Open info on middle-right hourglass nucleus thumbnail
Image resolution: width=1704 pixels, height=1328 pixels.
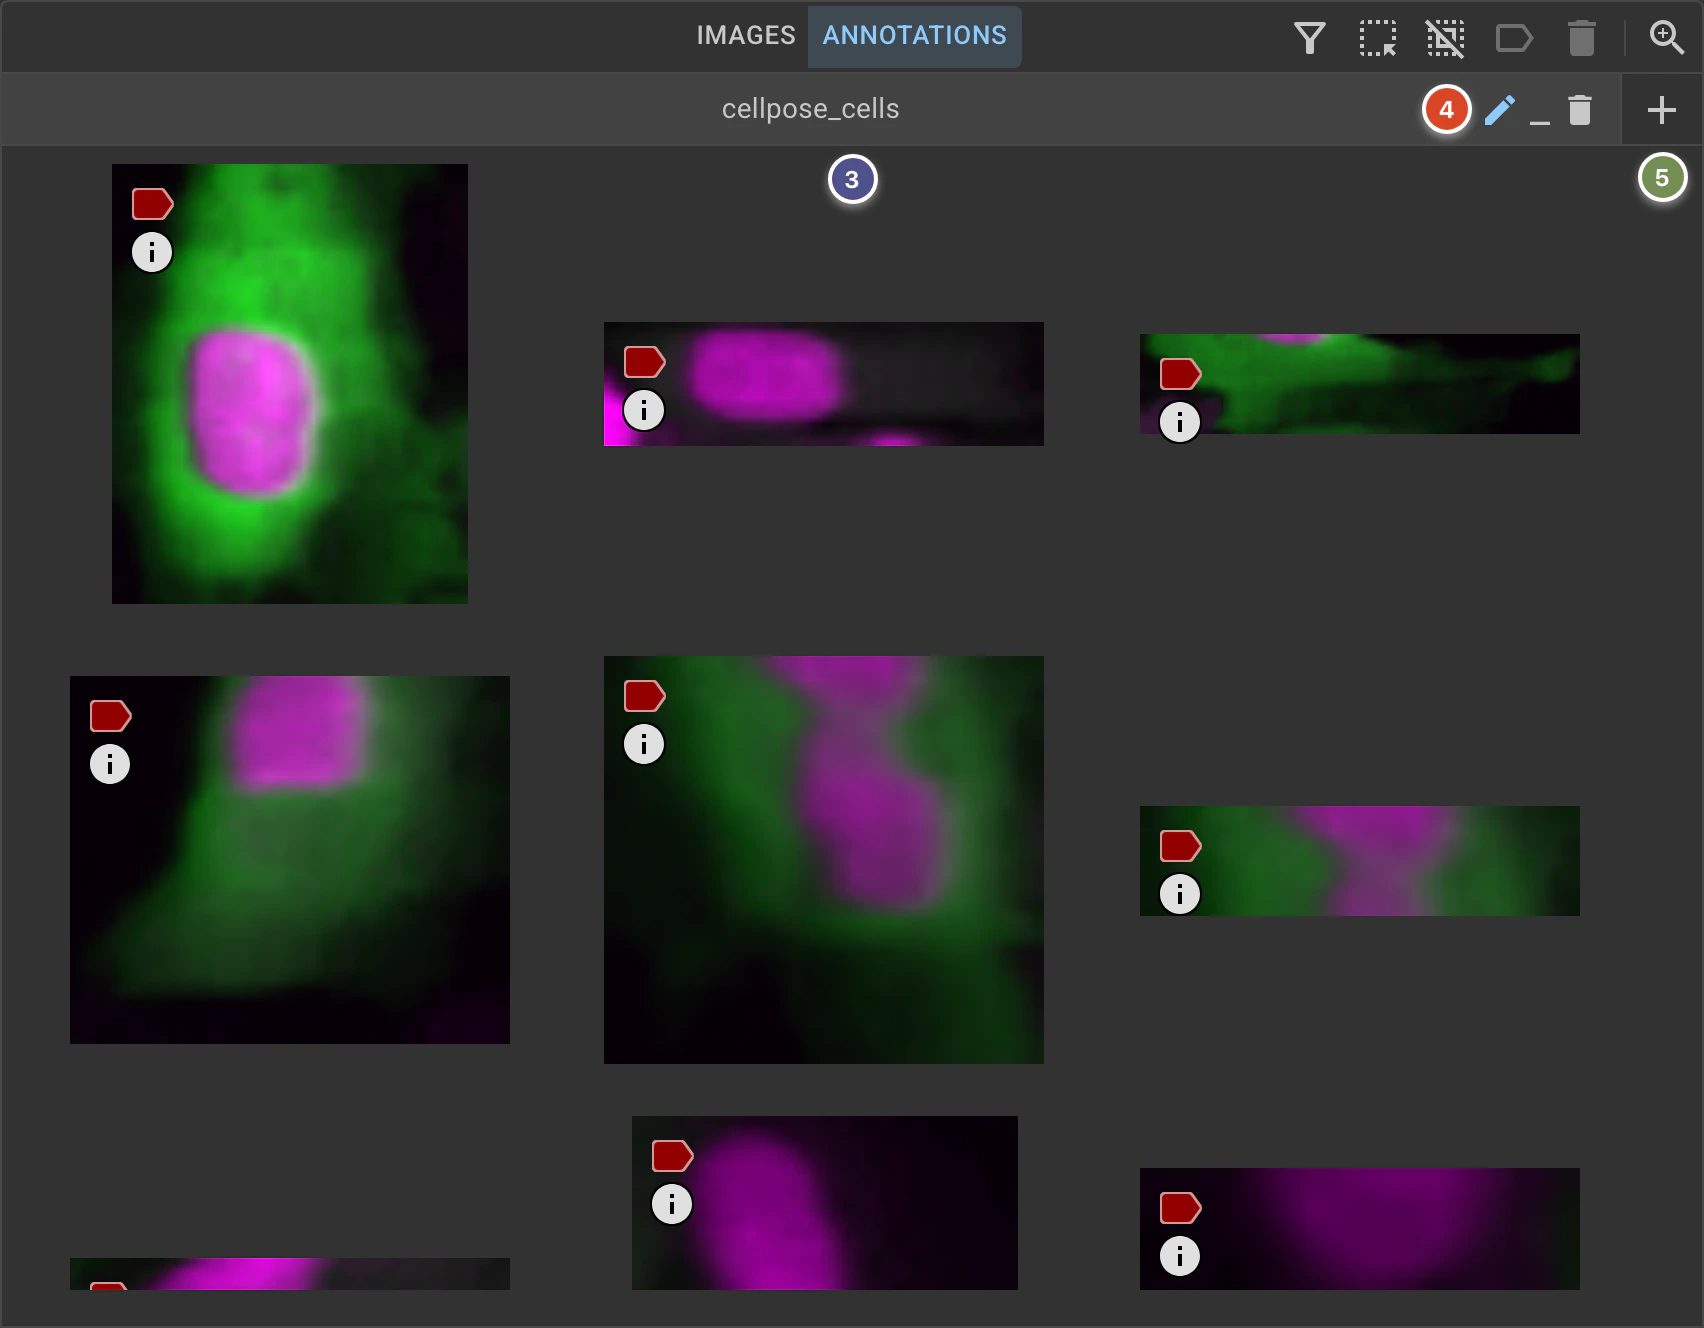[1180, 894]
